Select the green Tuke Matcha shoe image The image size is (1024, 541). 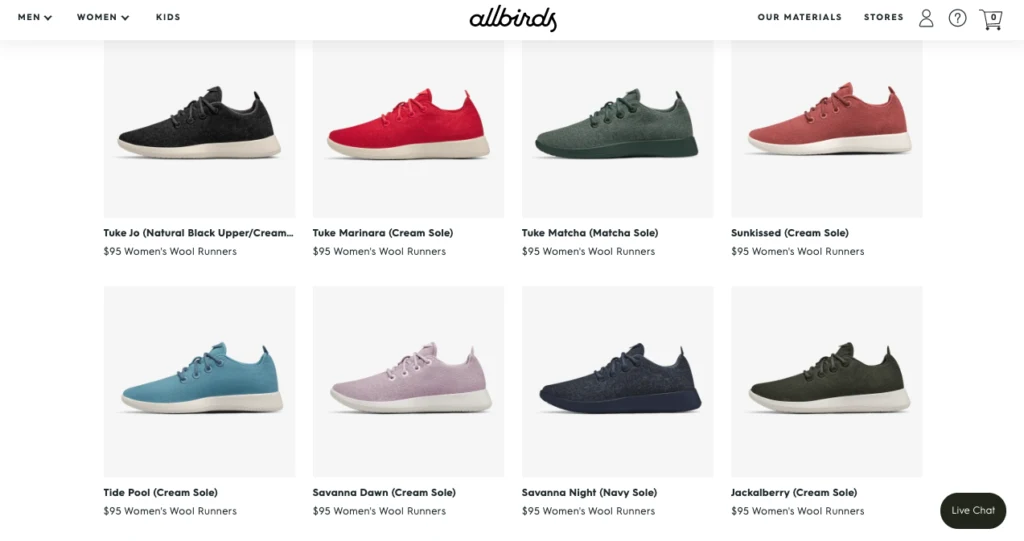(617, 129)
